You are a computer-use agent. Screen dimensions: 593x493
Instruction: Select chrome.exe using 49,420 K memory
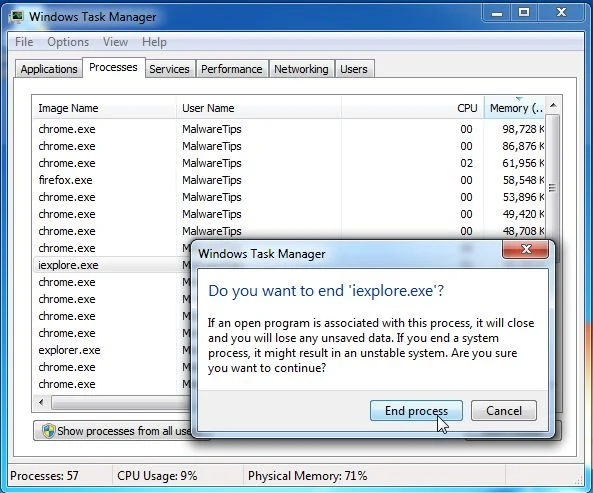tap(289, 214)
